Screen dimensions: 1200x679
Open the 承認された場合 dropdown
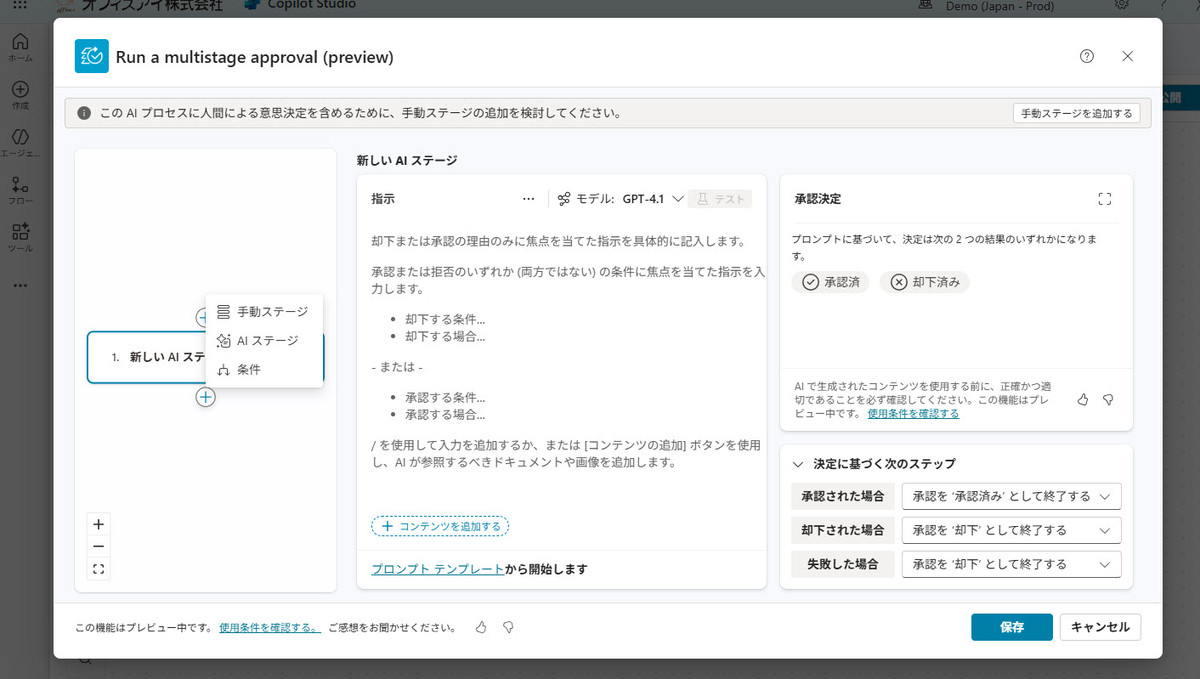(1010, 496)
